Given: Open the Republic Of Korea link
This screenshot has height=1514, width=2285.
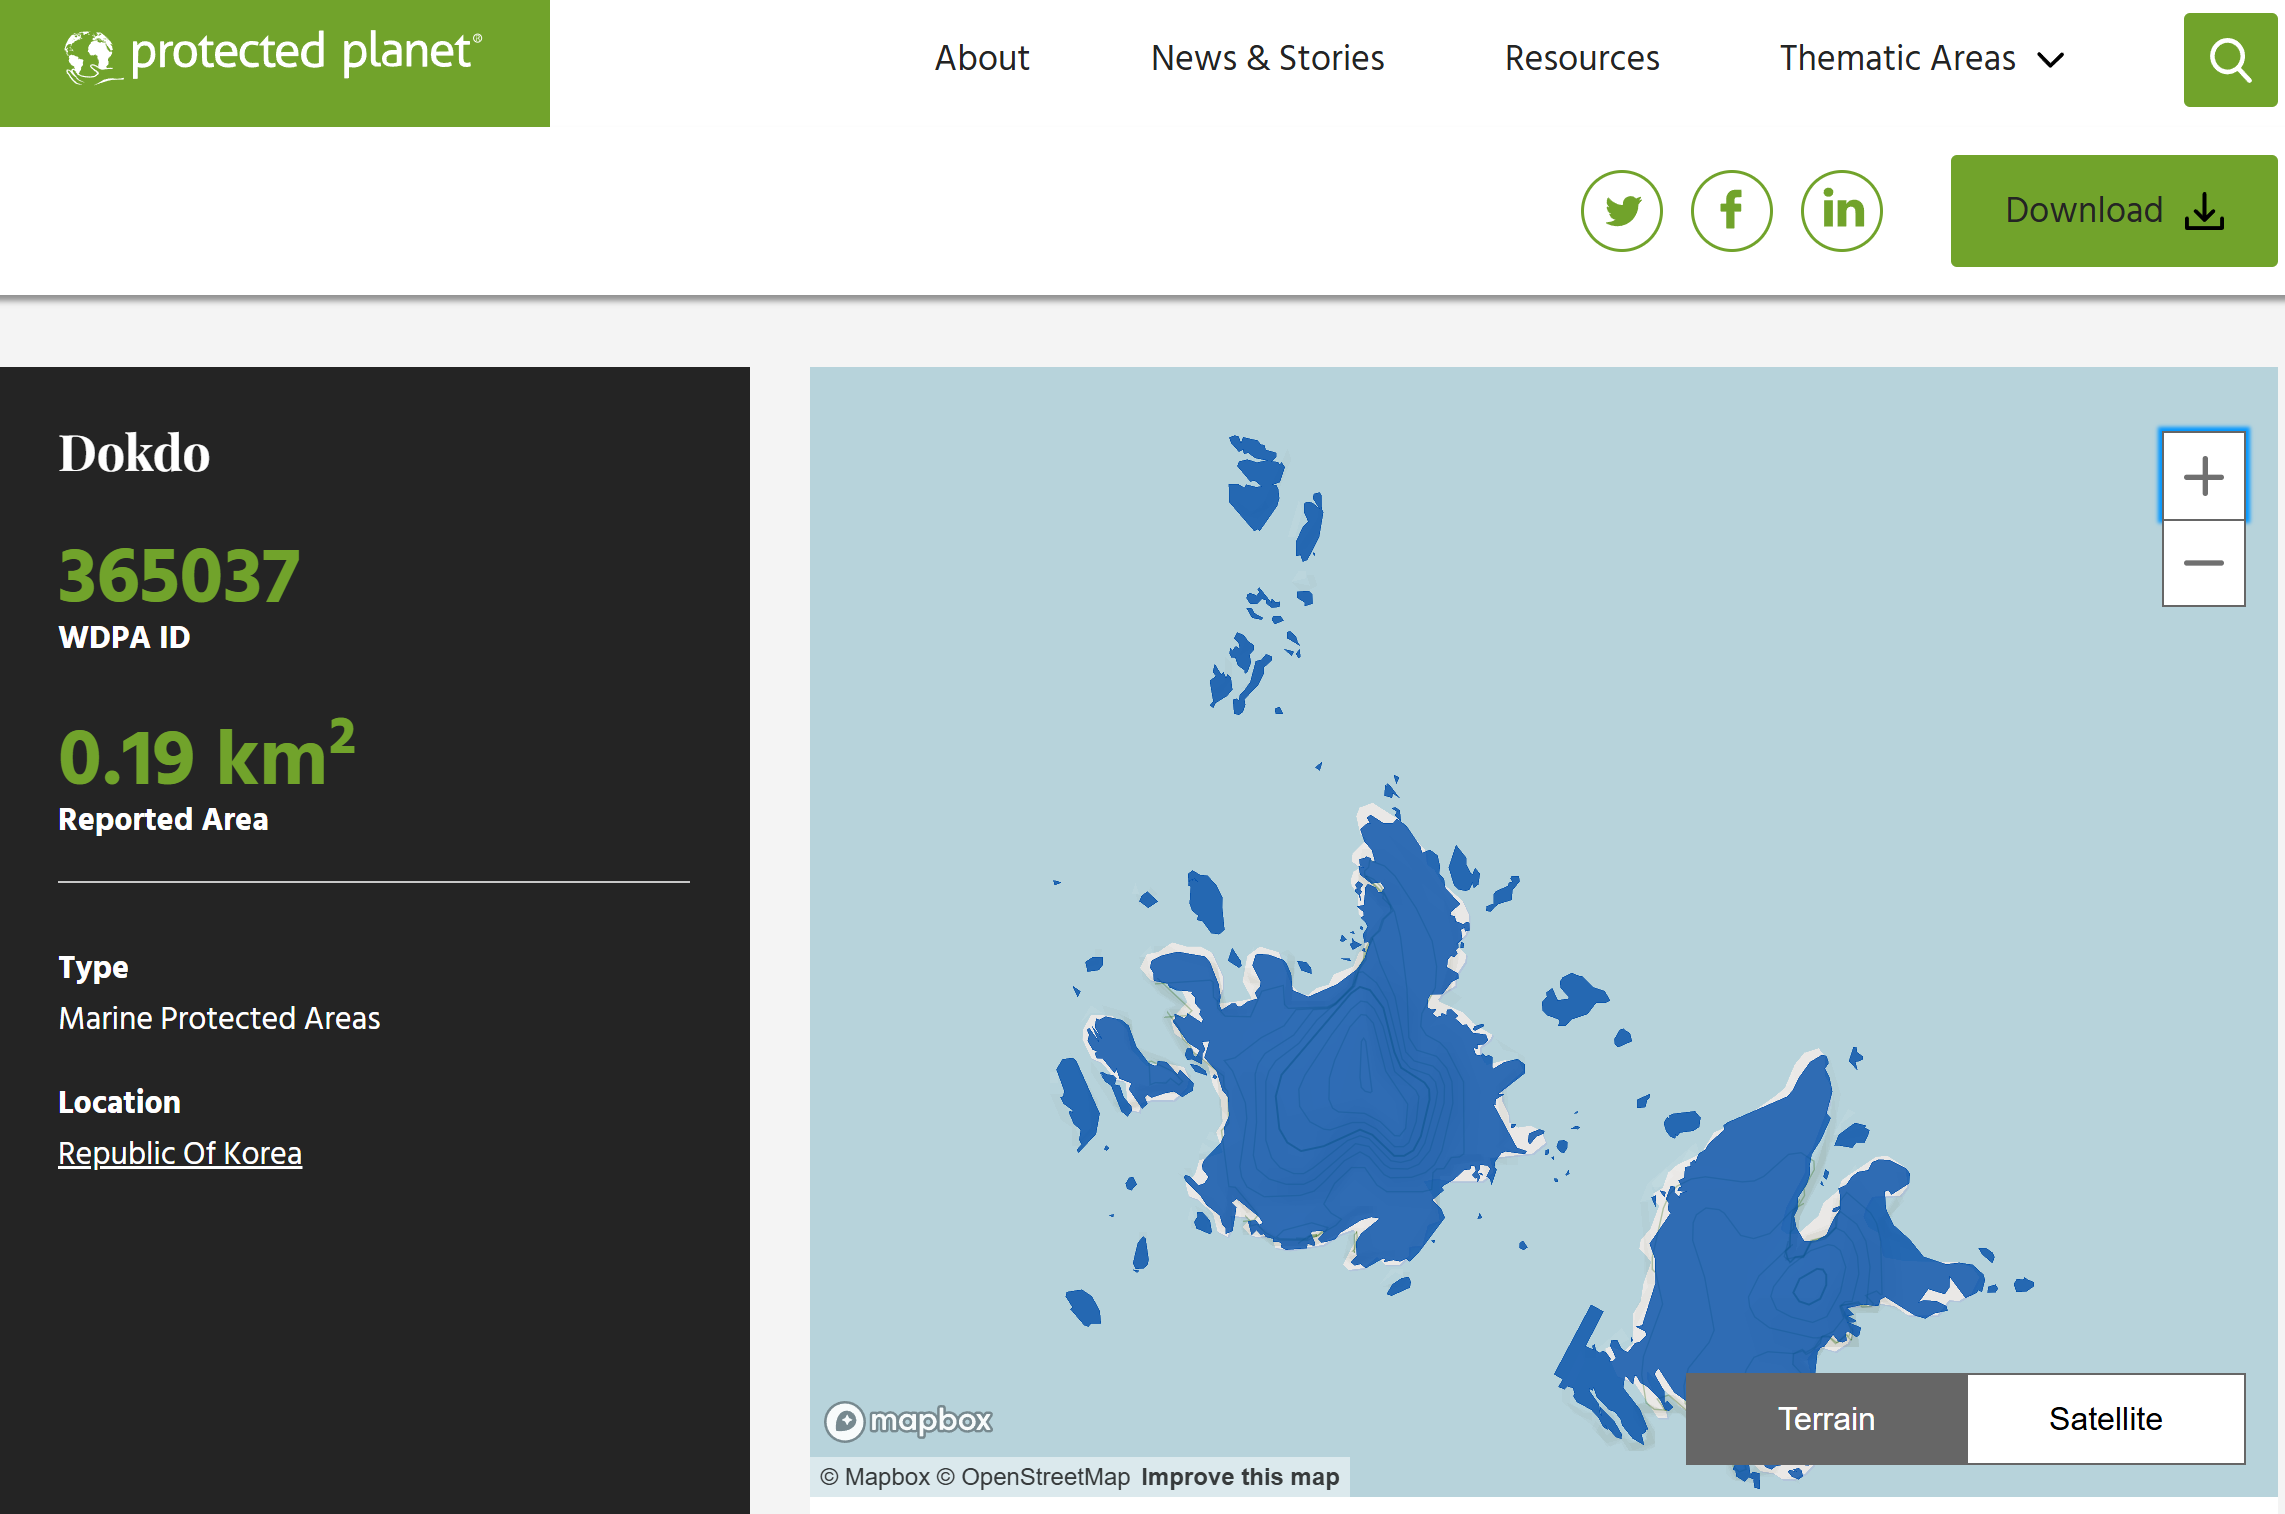Looking at the screenshot, I should click(x=180, y=1153).
